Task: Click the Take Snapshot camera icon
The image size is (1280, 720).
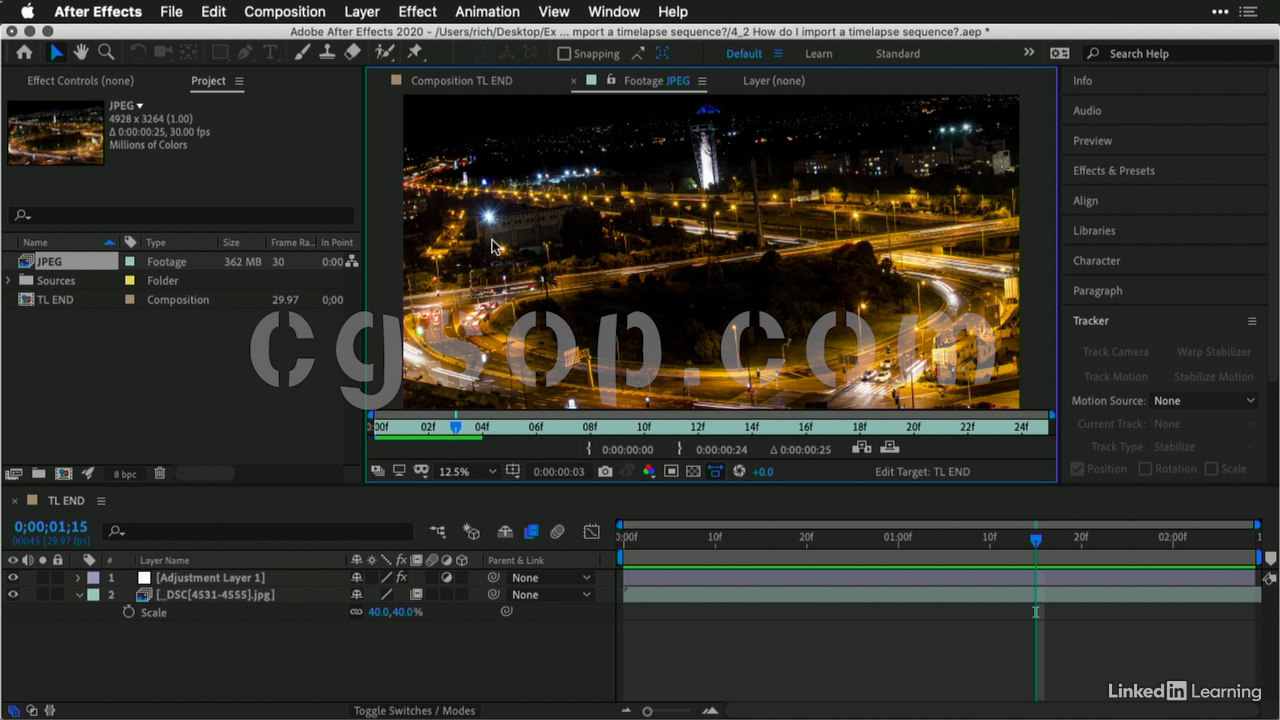Action: click(605, 471)
